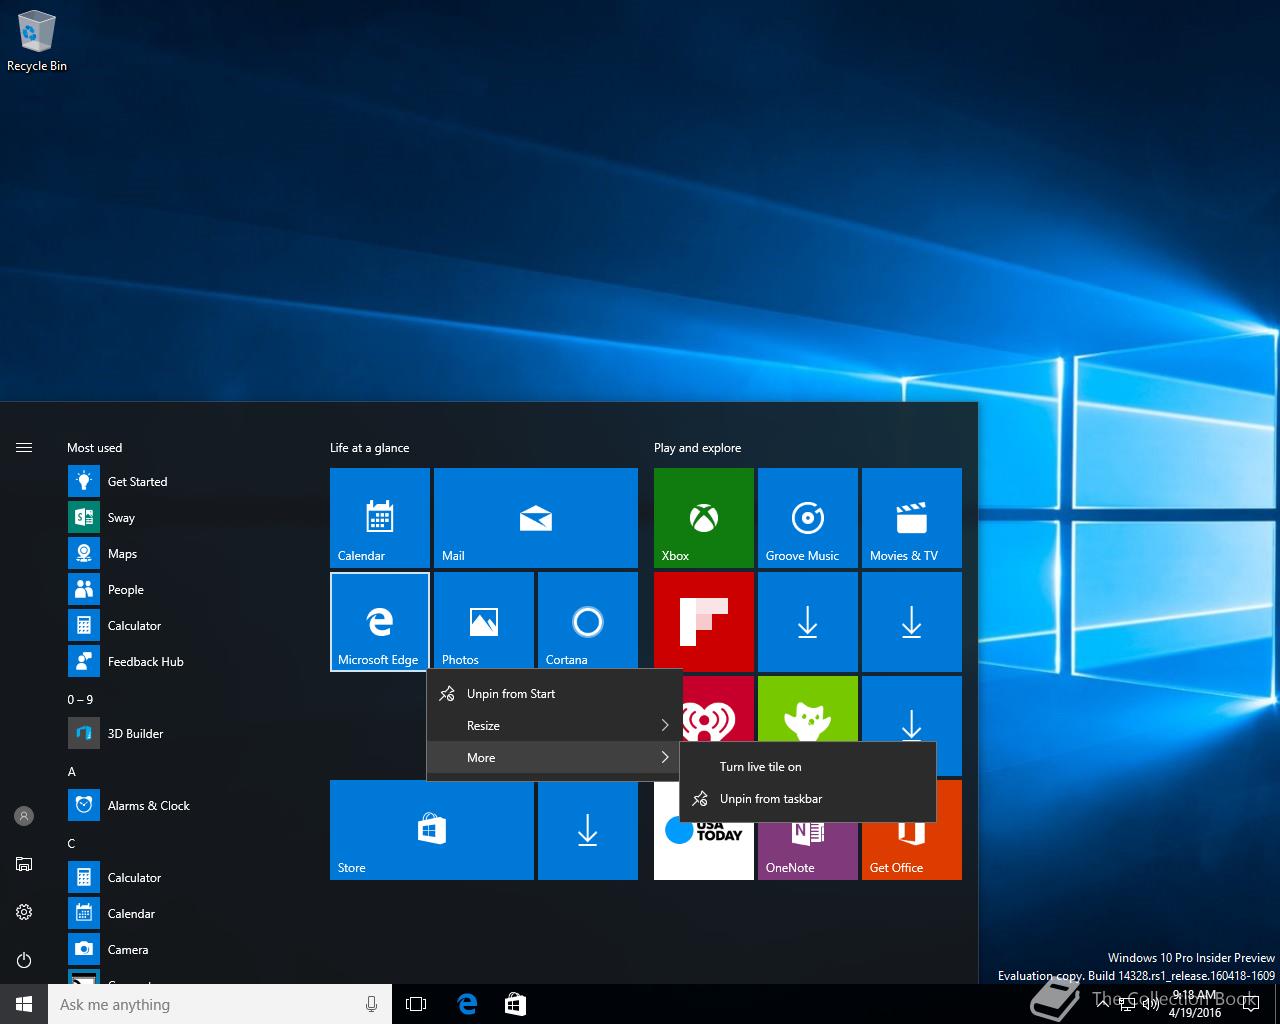Image resolution: width=1280 pixels, height=1024 pixels.
Task: Click the volume icon in system tray
Action: (1151, 1004)
